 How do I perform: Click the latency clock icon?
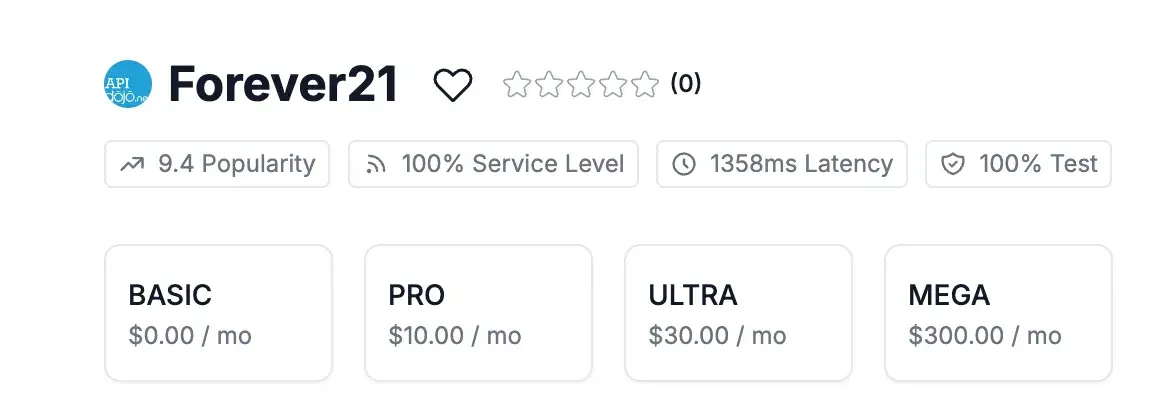tap(684, 164)
